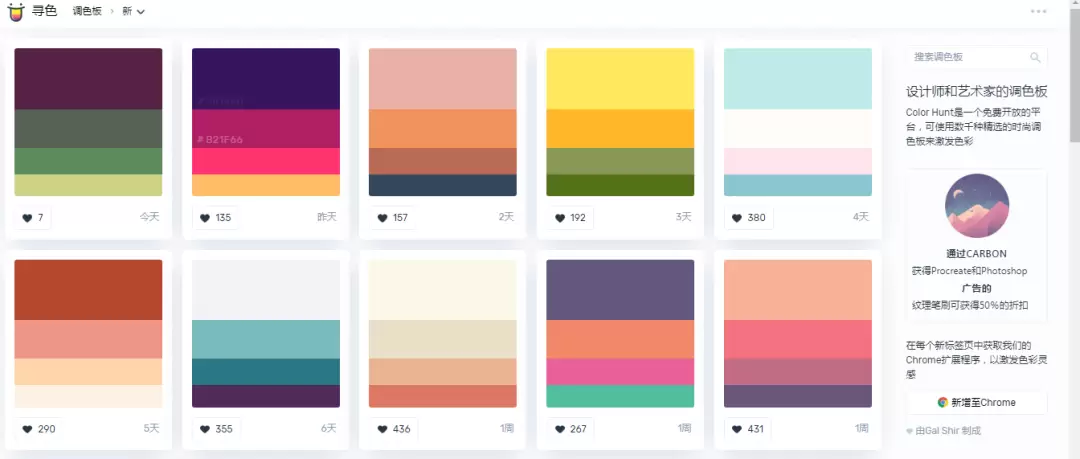Screen dimensions: 1080x459
Task: Focus the 搜索调色板 search field
Action: 977,57
